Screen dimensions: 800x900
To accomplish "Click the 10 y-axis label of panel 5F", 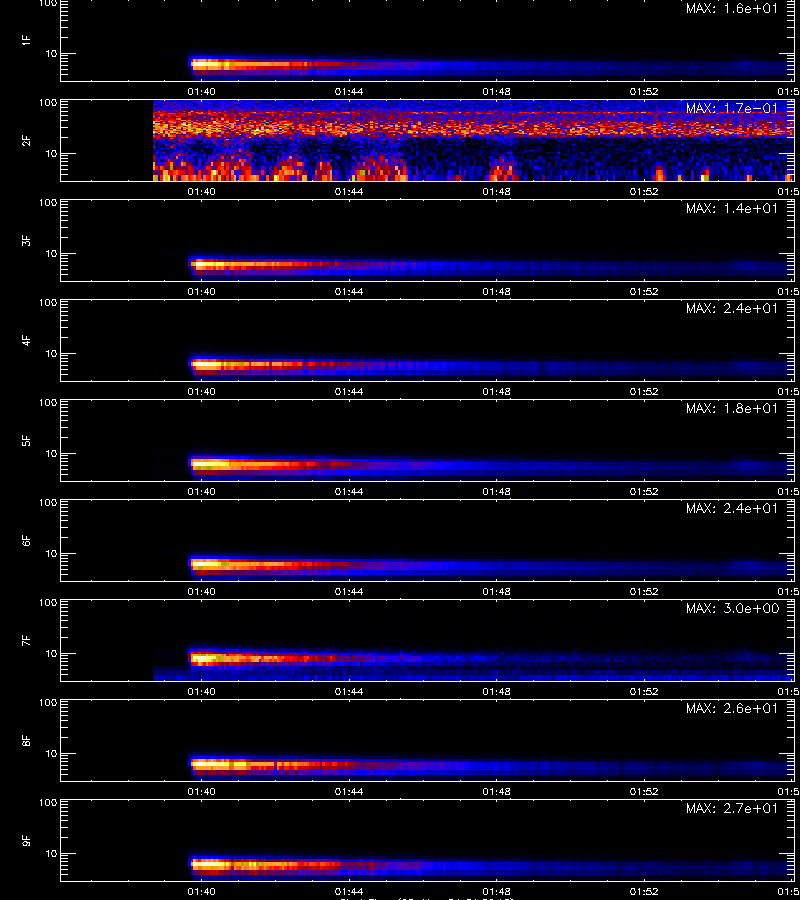I will pos(51,453).
